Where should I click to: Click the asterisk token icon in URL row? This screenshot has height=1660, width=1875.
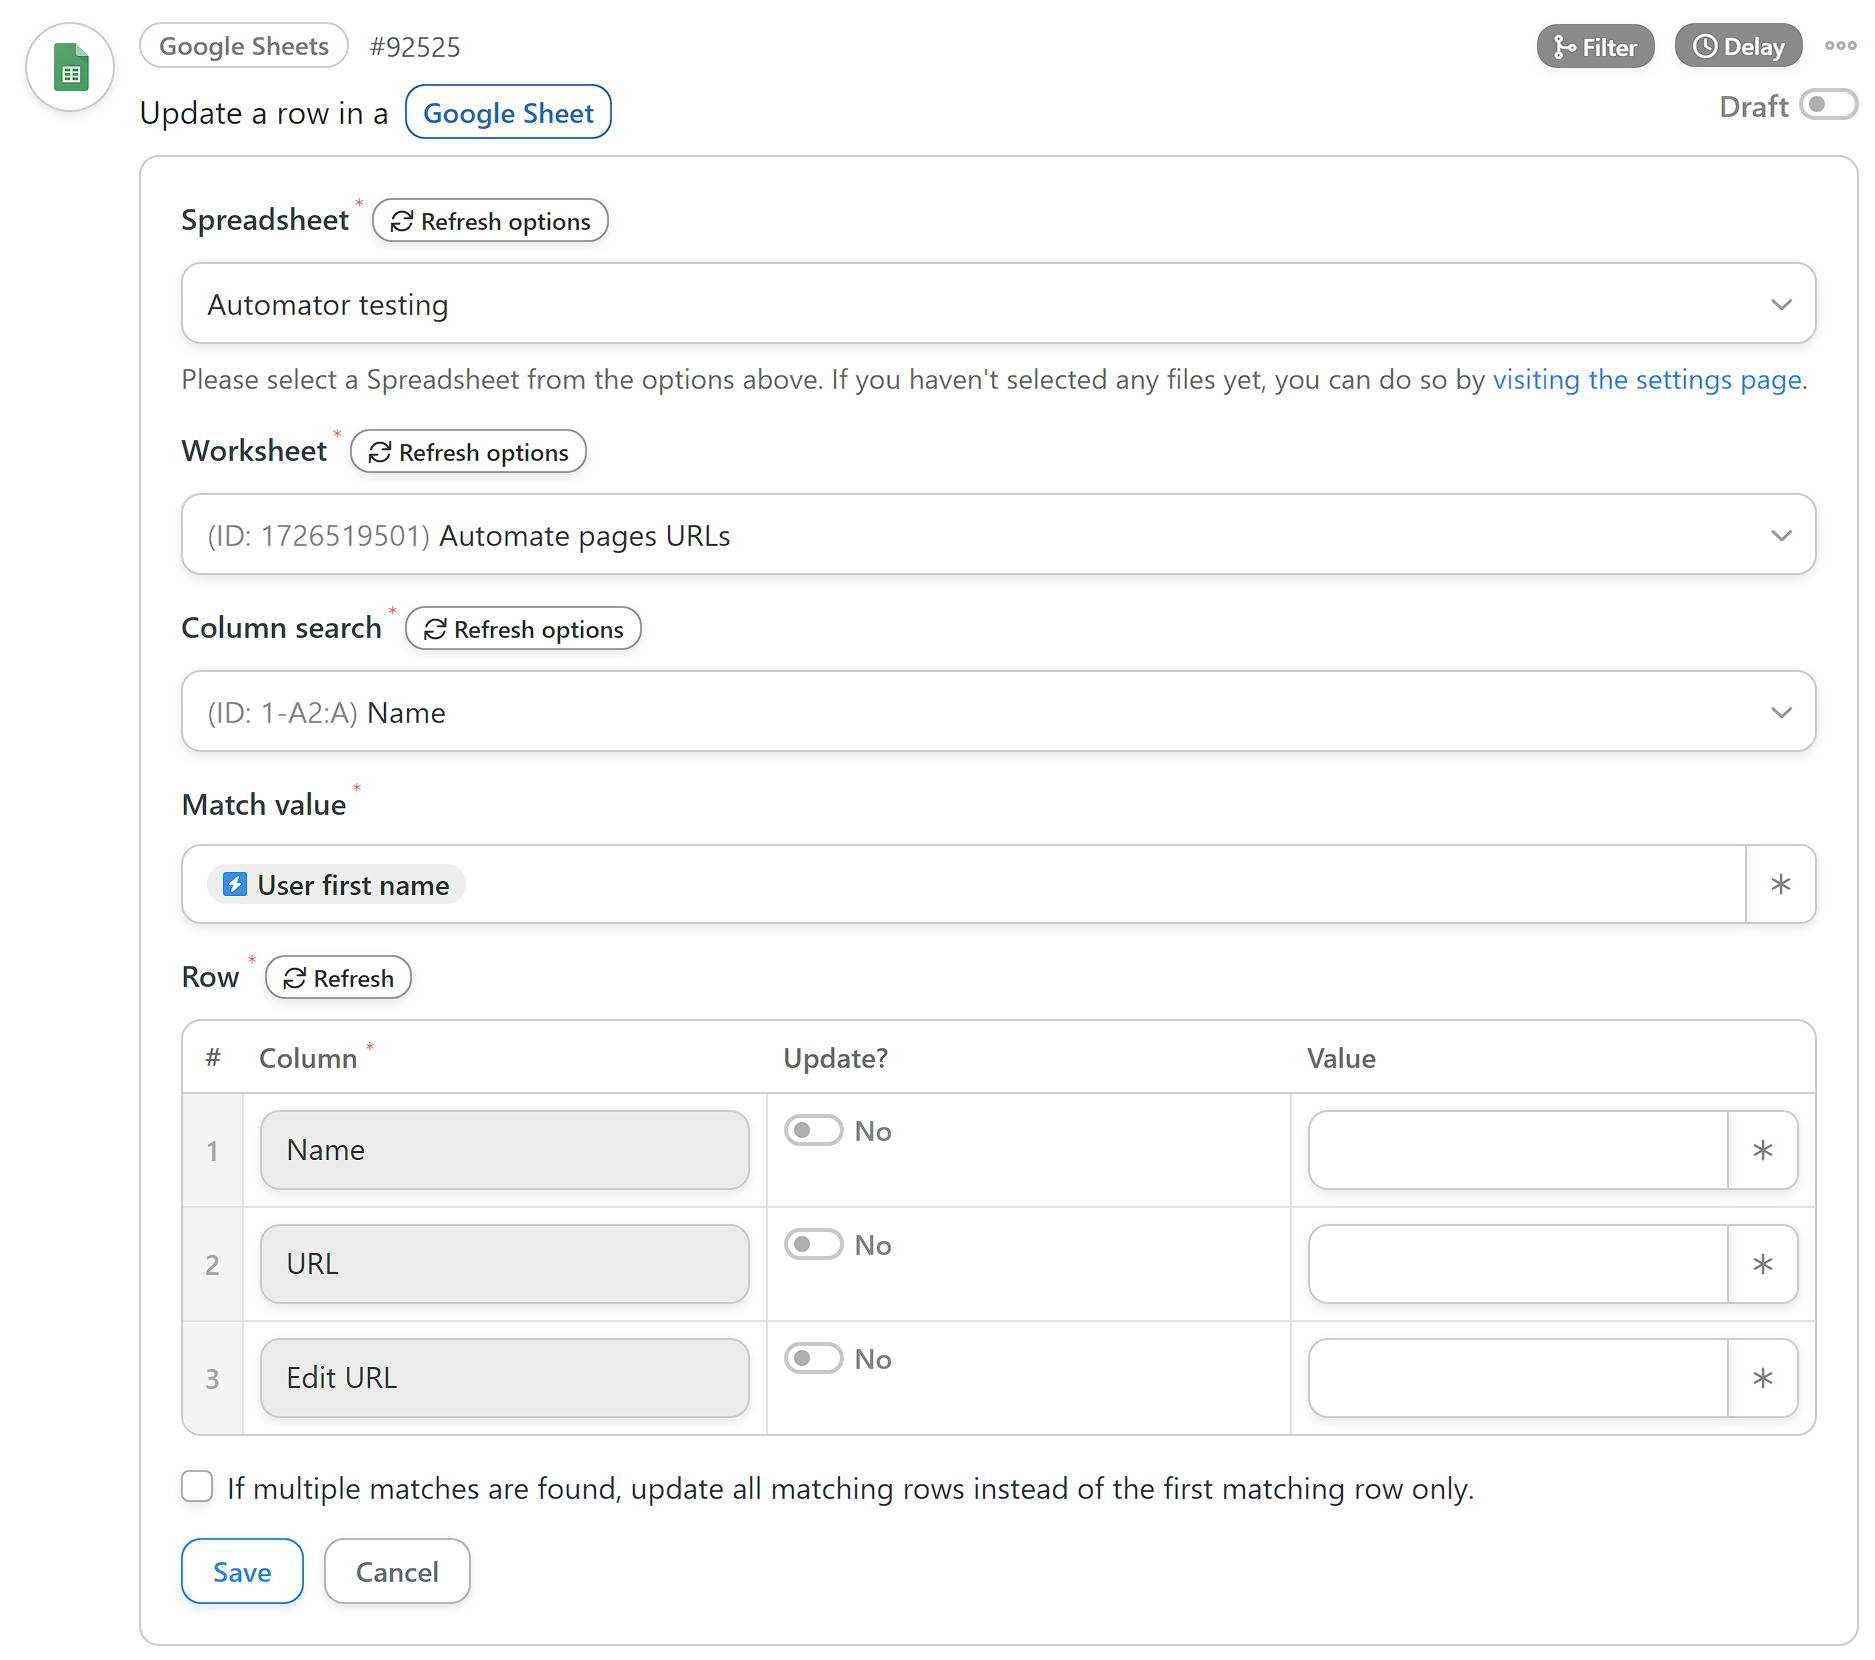pos(1762,1264)
